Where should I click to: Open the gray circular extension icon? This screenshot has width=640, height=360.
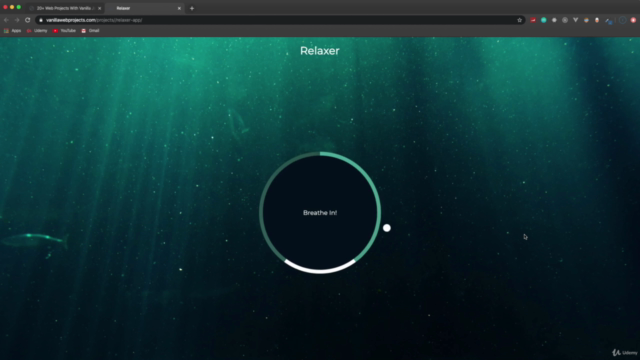click(x=565, y=20)
